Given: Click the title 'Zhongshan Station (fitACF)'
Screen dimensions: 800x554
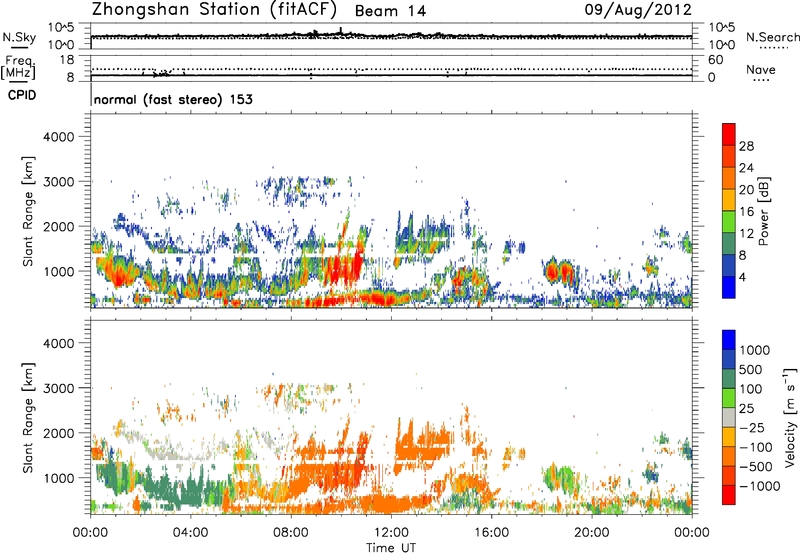Looking at the screenshot, I should point(214,10).
